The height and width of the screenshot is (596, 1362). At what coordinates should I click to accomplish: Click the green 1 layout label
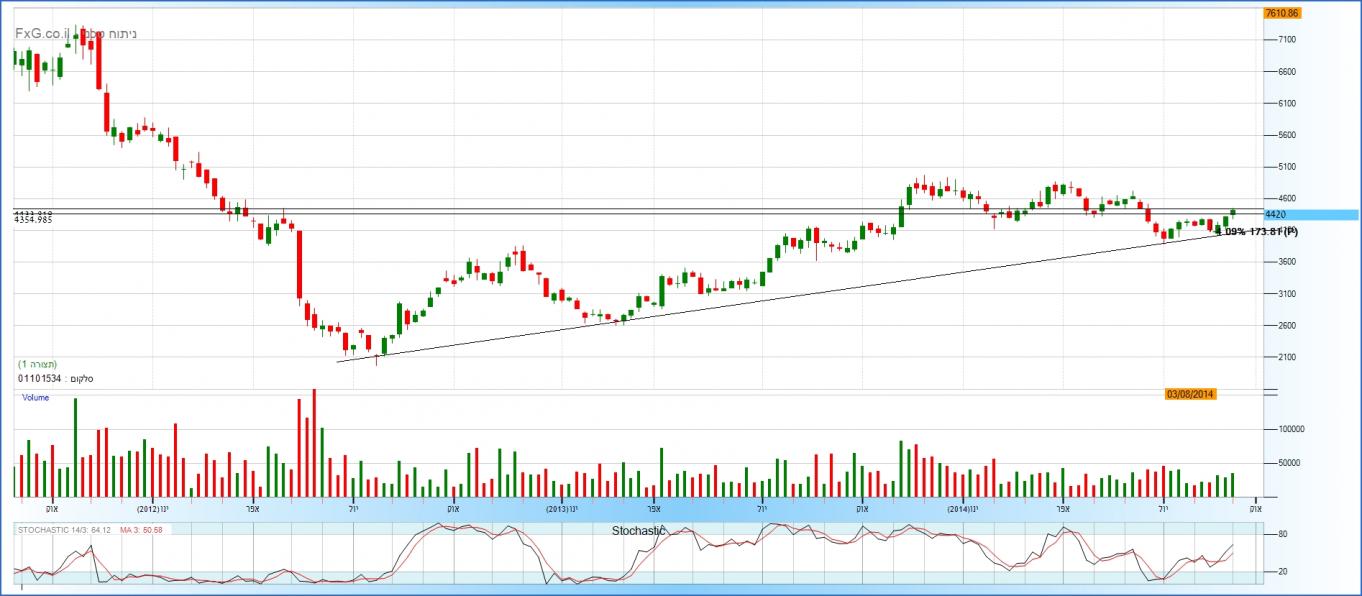click(x=38, y=364)
